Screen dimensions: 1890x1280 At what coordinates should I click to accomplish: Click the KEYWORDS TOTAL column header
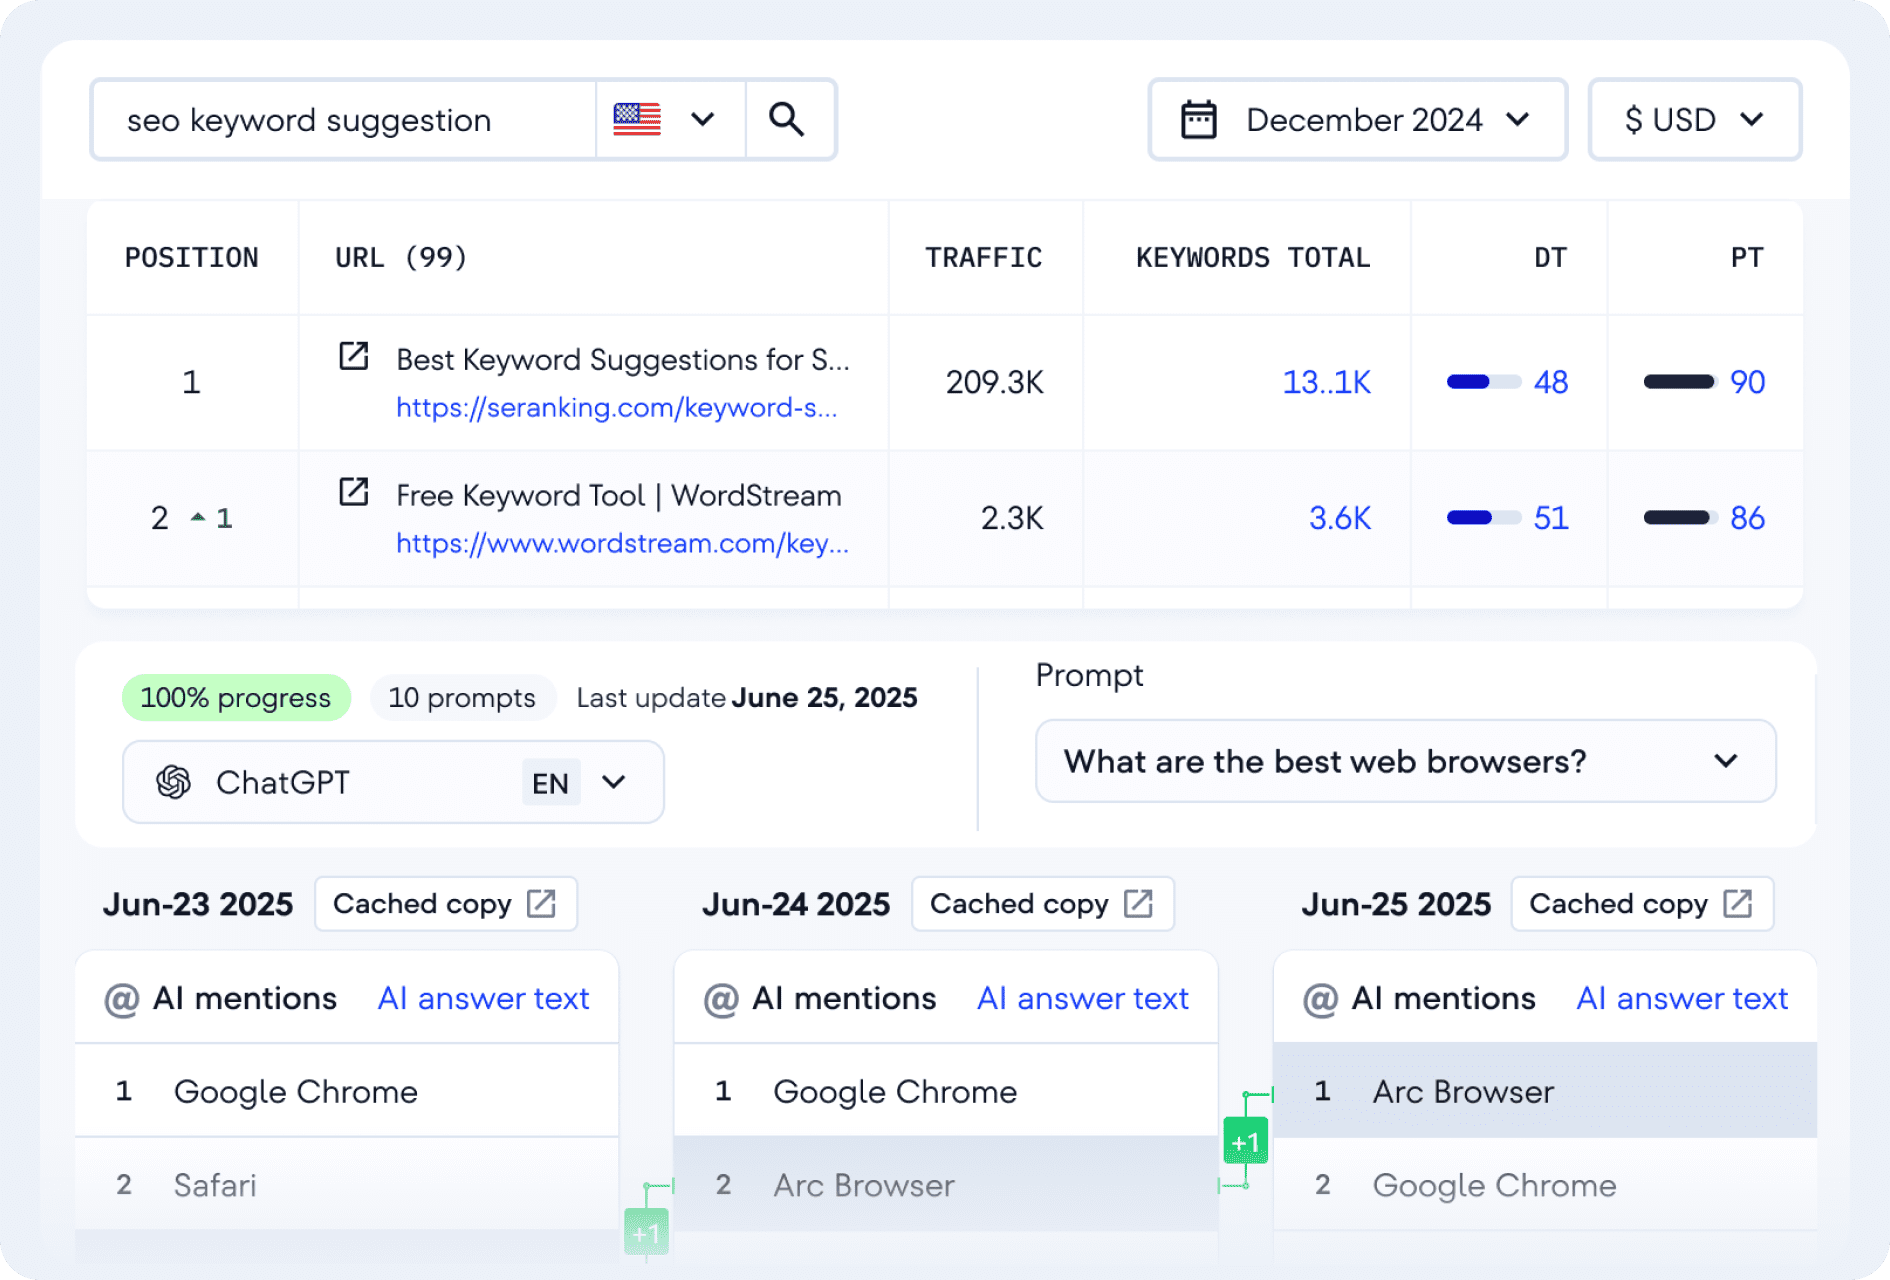[x=1253, y=258]
